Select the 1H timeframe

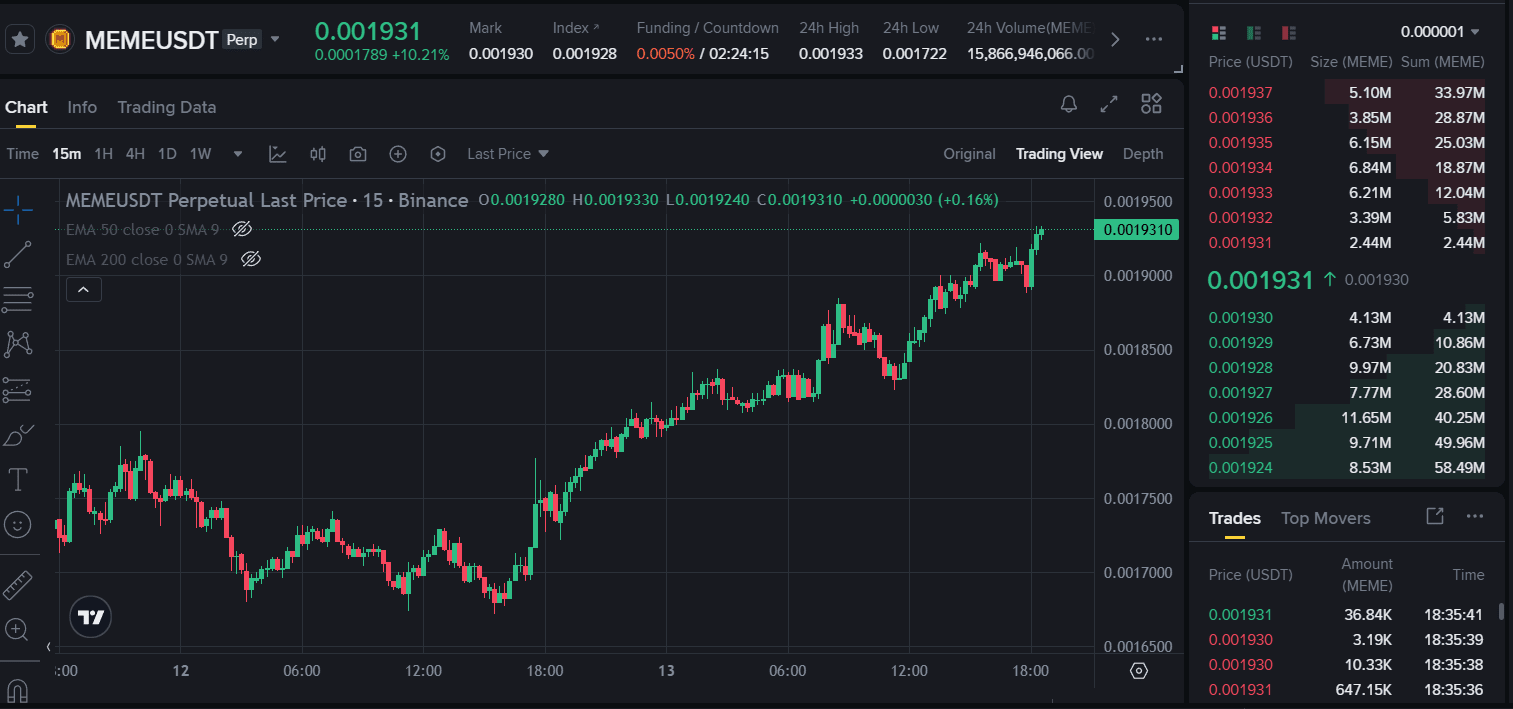pyautogui.click(x=103, y=154)
